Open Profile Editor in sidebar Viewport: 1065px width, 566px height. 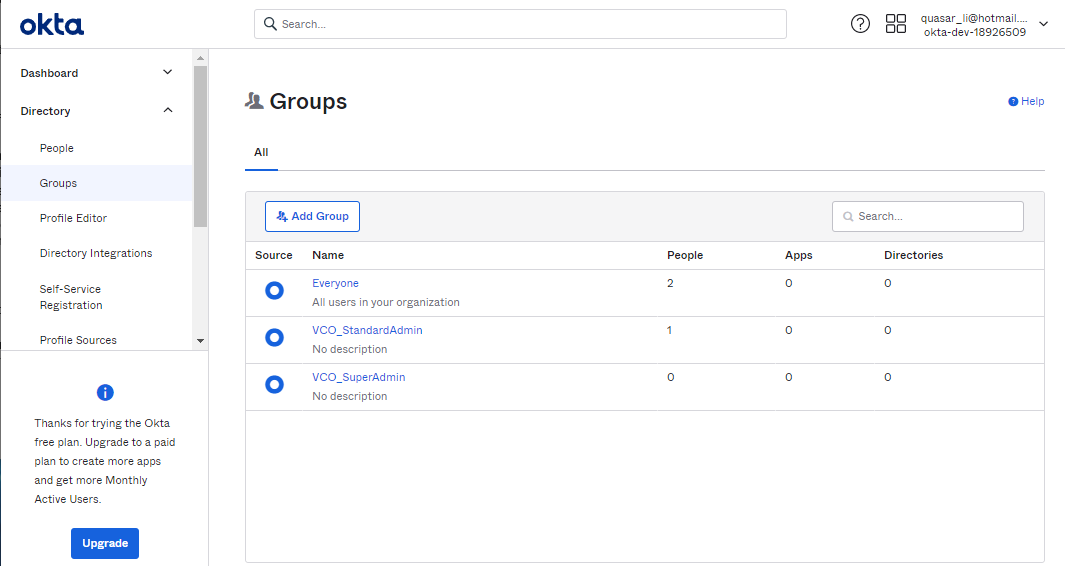click(73, 218)
